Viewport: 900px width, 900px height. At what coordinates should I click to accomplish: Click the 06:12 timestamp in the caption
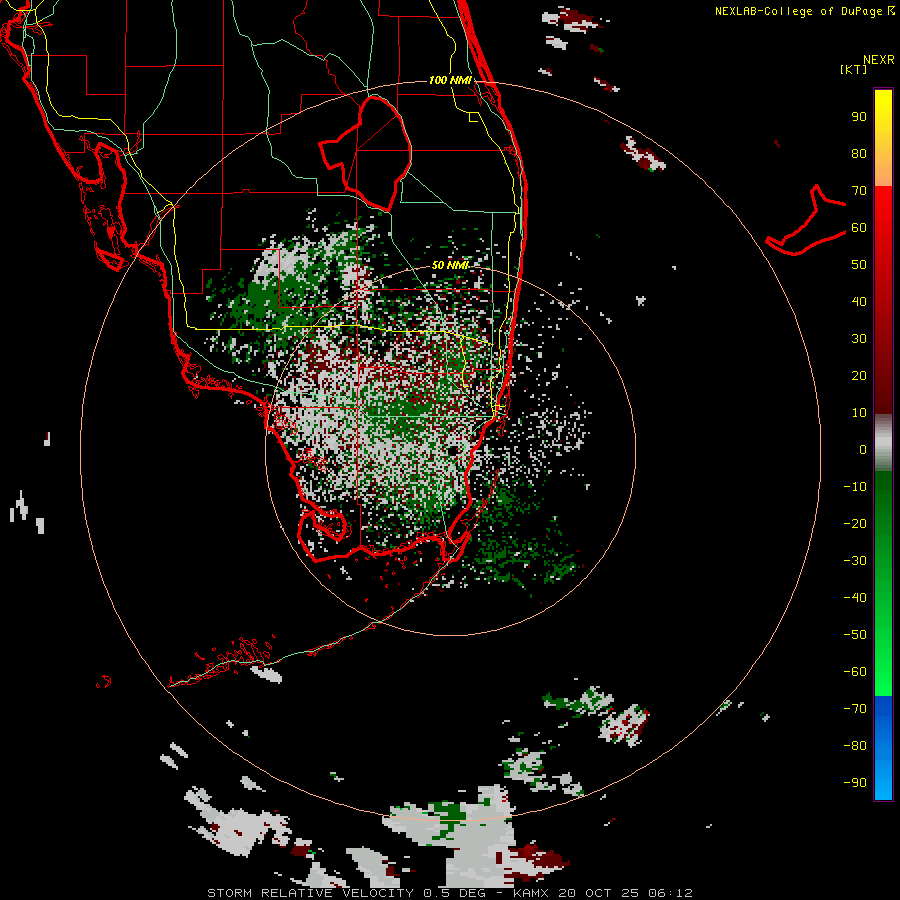[670, 893]
